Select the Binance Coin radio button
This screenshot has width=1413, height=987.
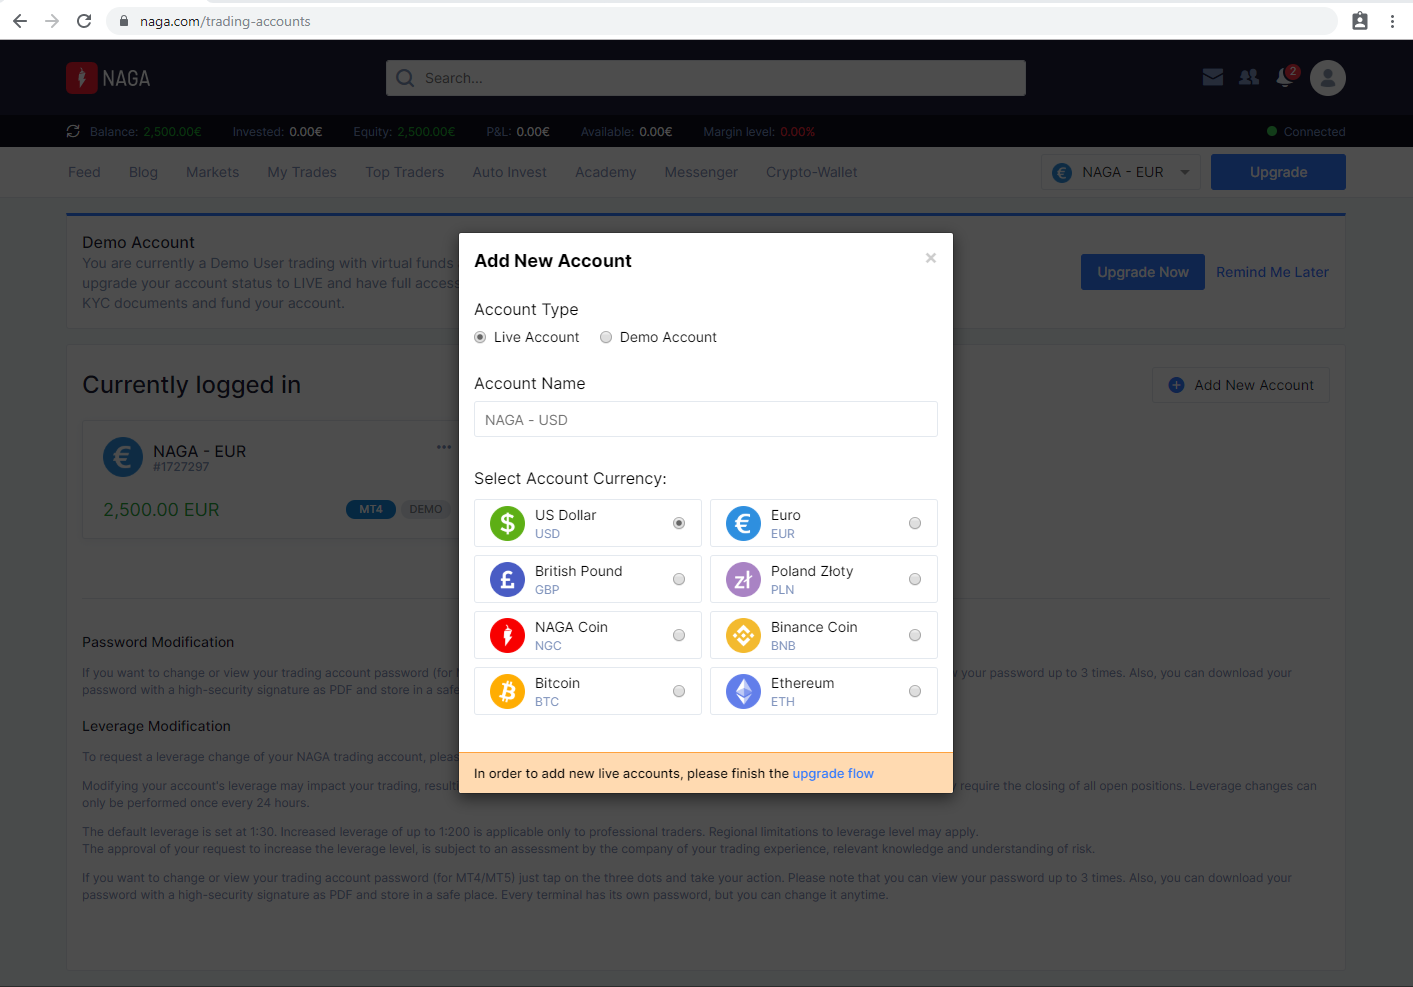[915, 635]
